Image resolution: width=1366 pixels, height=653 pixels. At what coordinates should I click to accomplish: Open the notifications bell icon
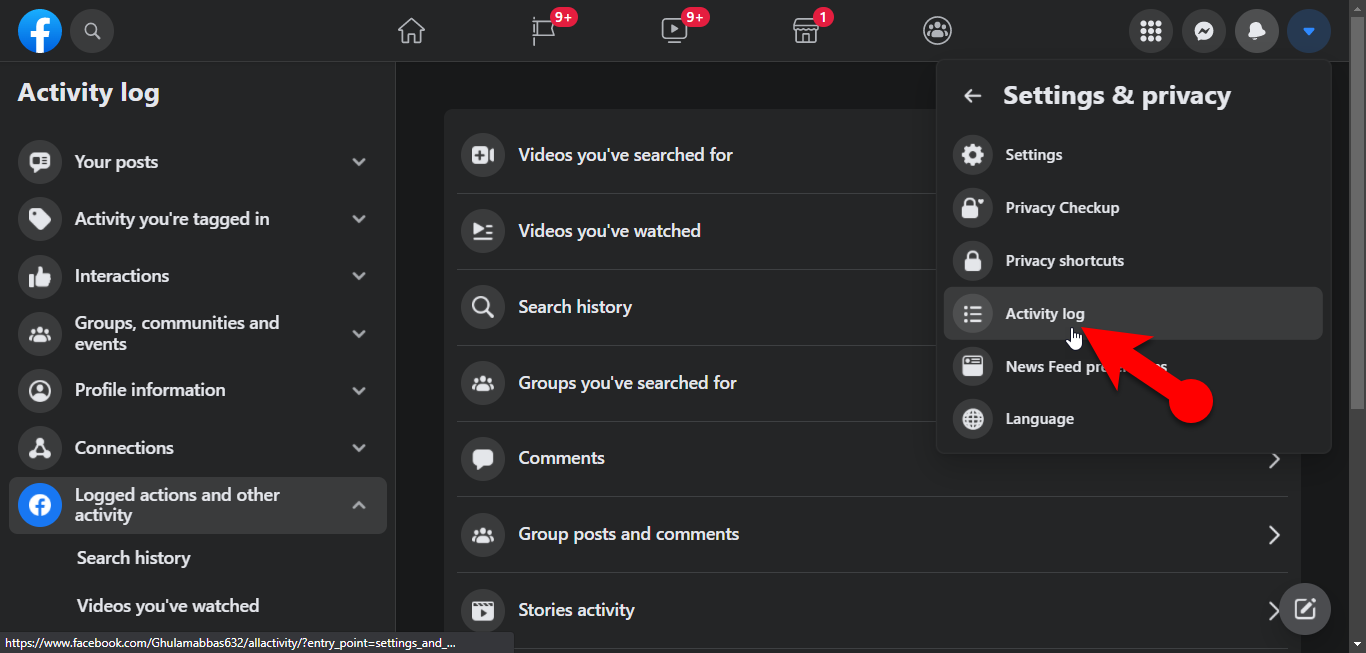click(x=1256, y=31)
